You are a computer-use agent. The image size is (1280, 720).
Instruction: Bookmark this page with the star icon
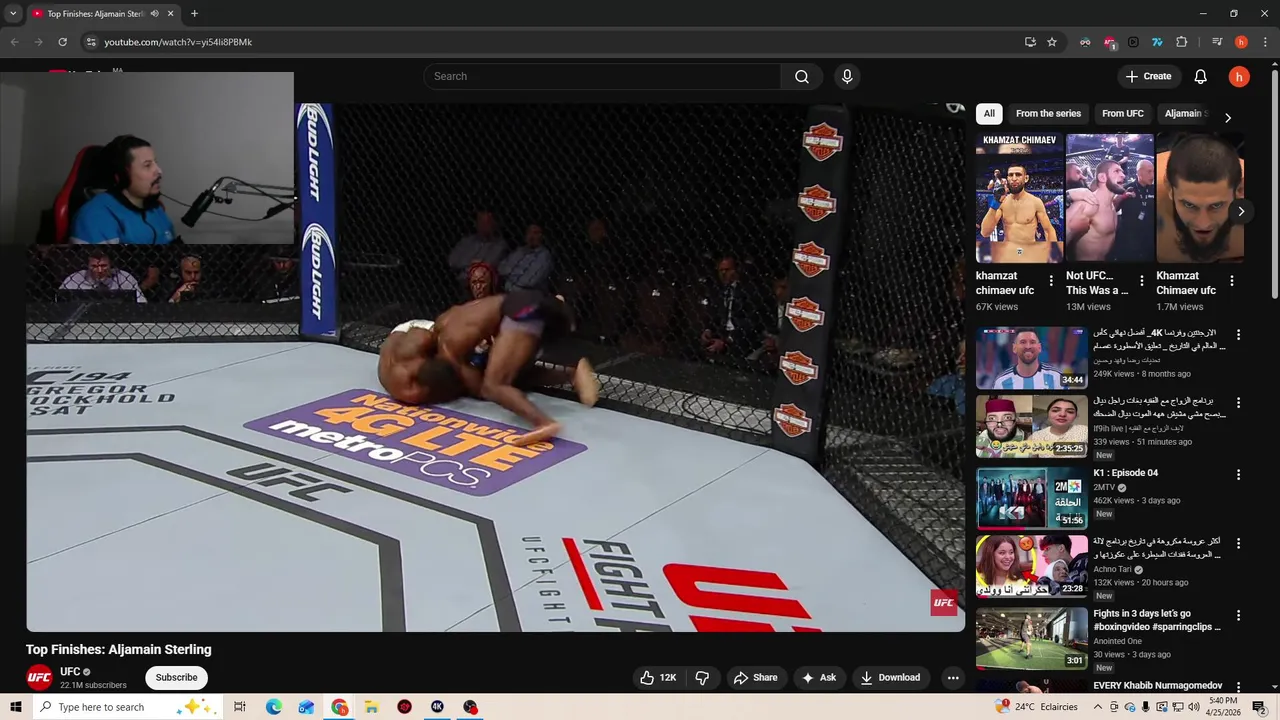[x=1052, y=42]
